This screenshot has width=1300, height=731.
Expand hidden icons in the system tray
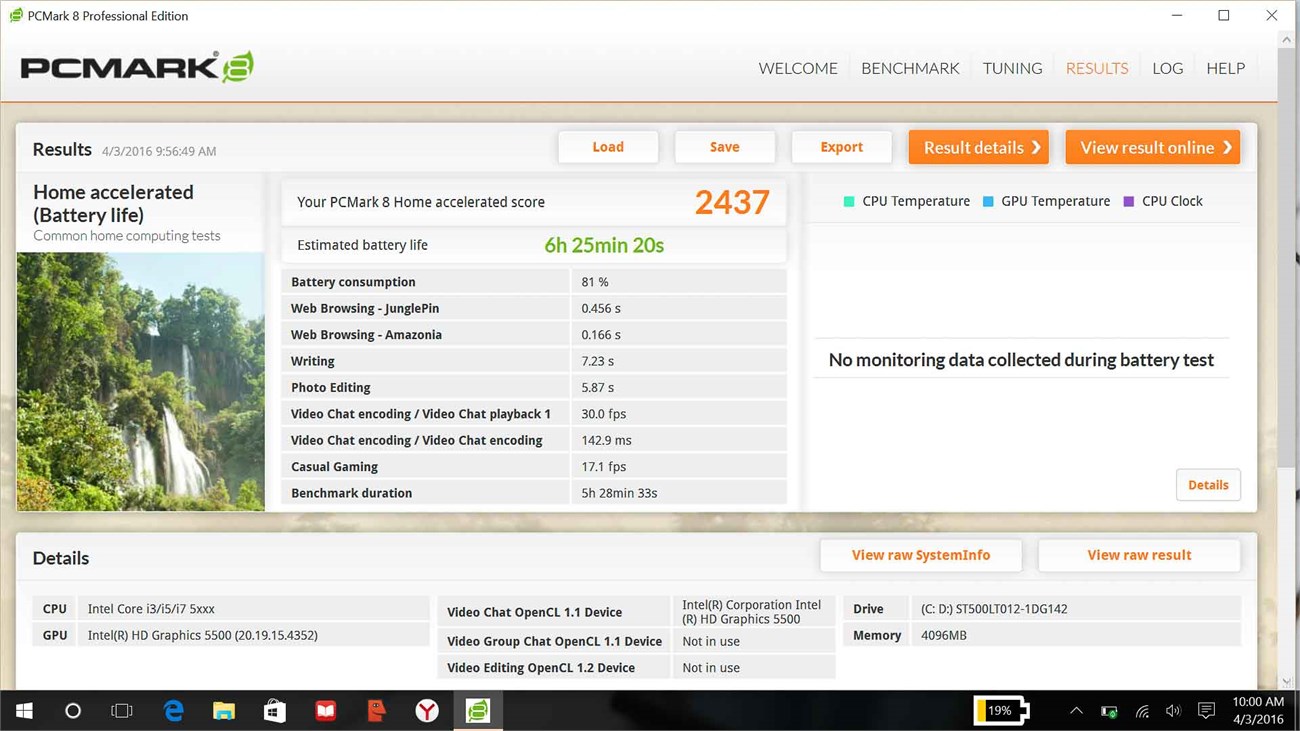pyautogui.click(x=1076, y=710)
